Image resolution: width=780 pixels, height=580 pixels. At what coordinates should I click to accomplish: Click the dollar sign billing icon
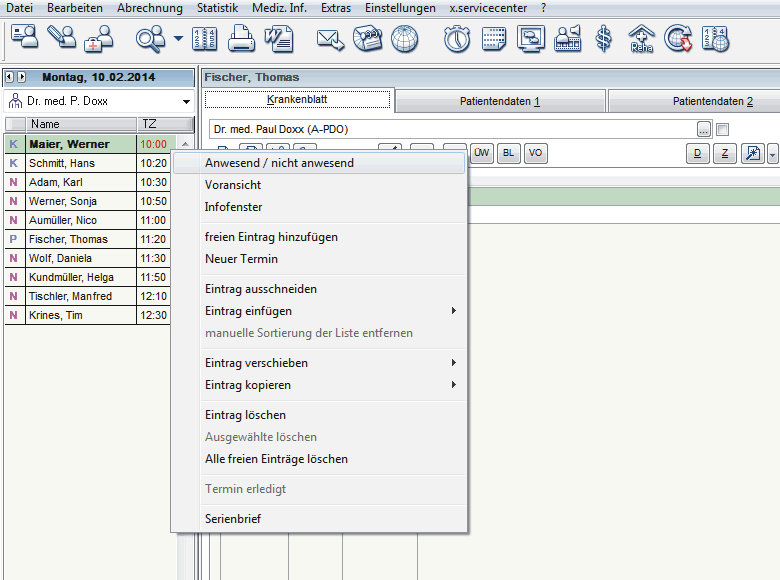603,40
